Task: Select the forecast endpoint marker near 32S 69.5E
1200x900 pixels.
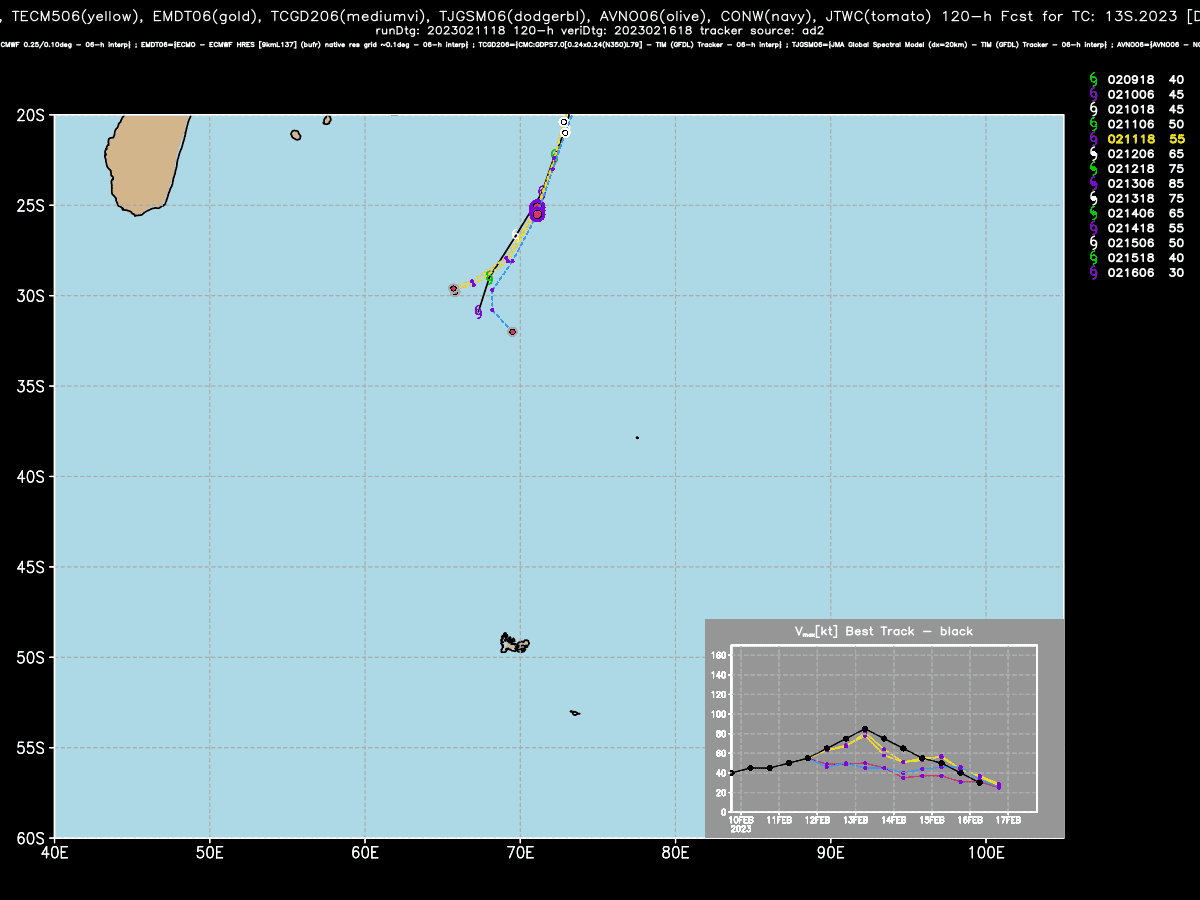Action: point(512,332)
